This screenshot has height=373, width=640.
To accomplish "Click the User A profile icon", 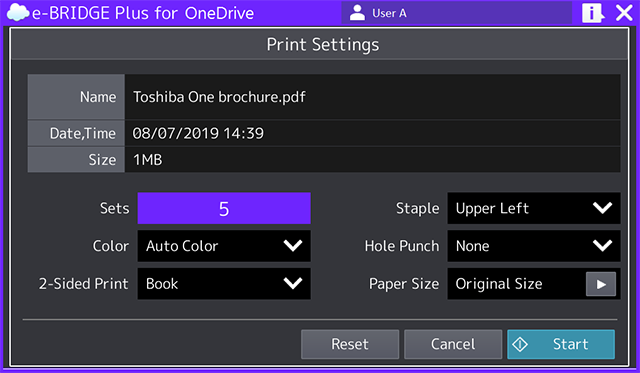I will [357, 13].
